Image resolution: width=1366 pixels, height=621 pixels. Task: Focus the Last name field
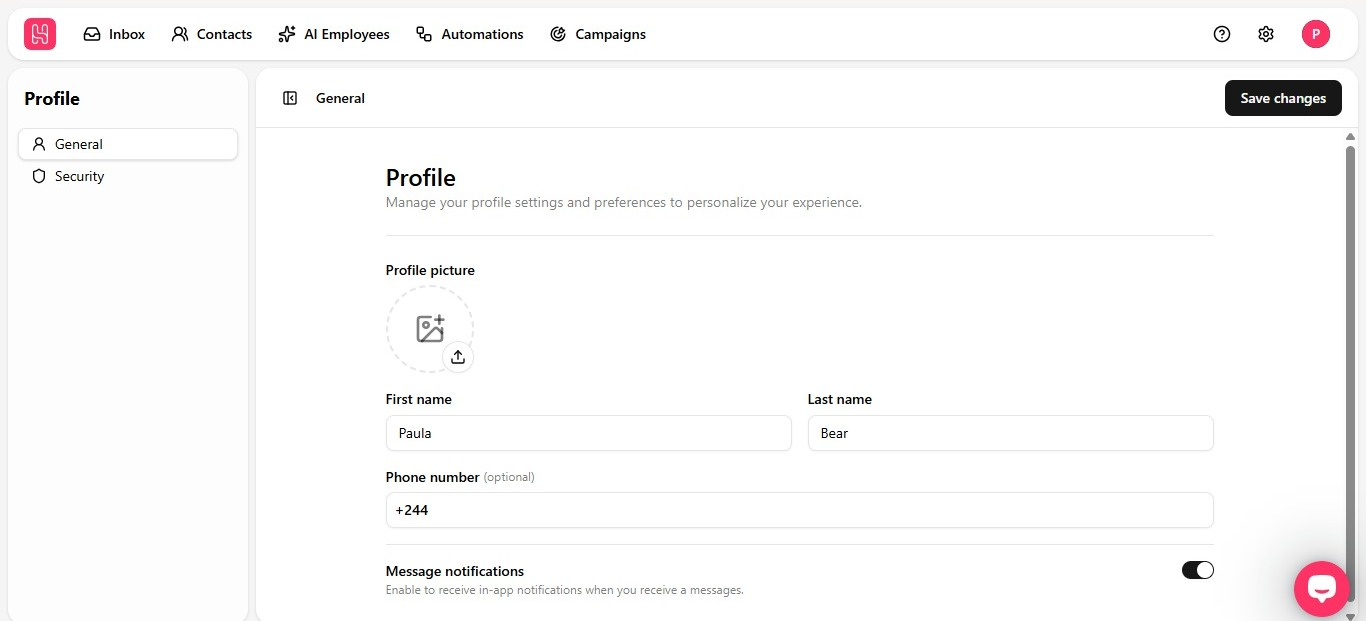click(x=1010, y=433)
